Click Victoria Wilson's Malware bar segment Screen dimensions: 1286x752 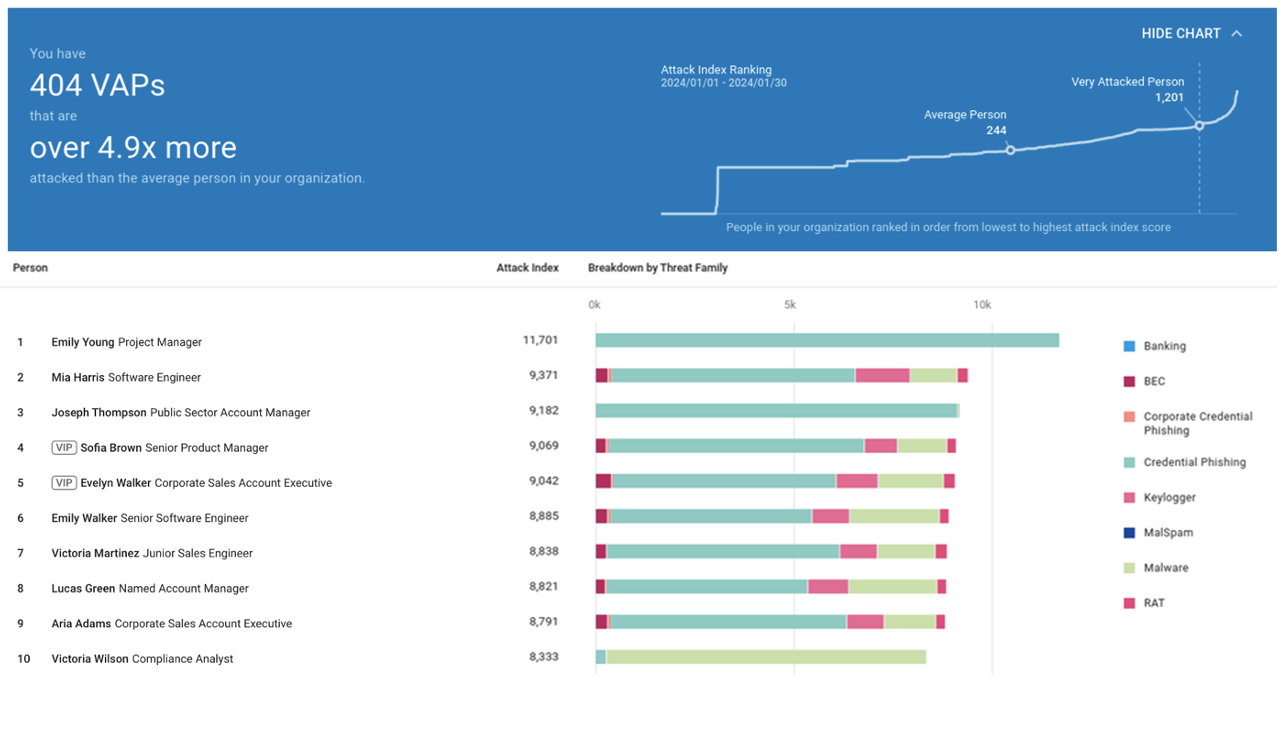(x=765, y=657)
